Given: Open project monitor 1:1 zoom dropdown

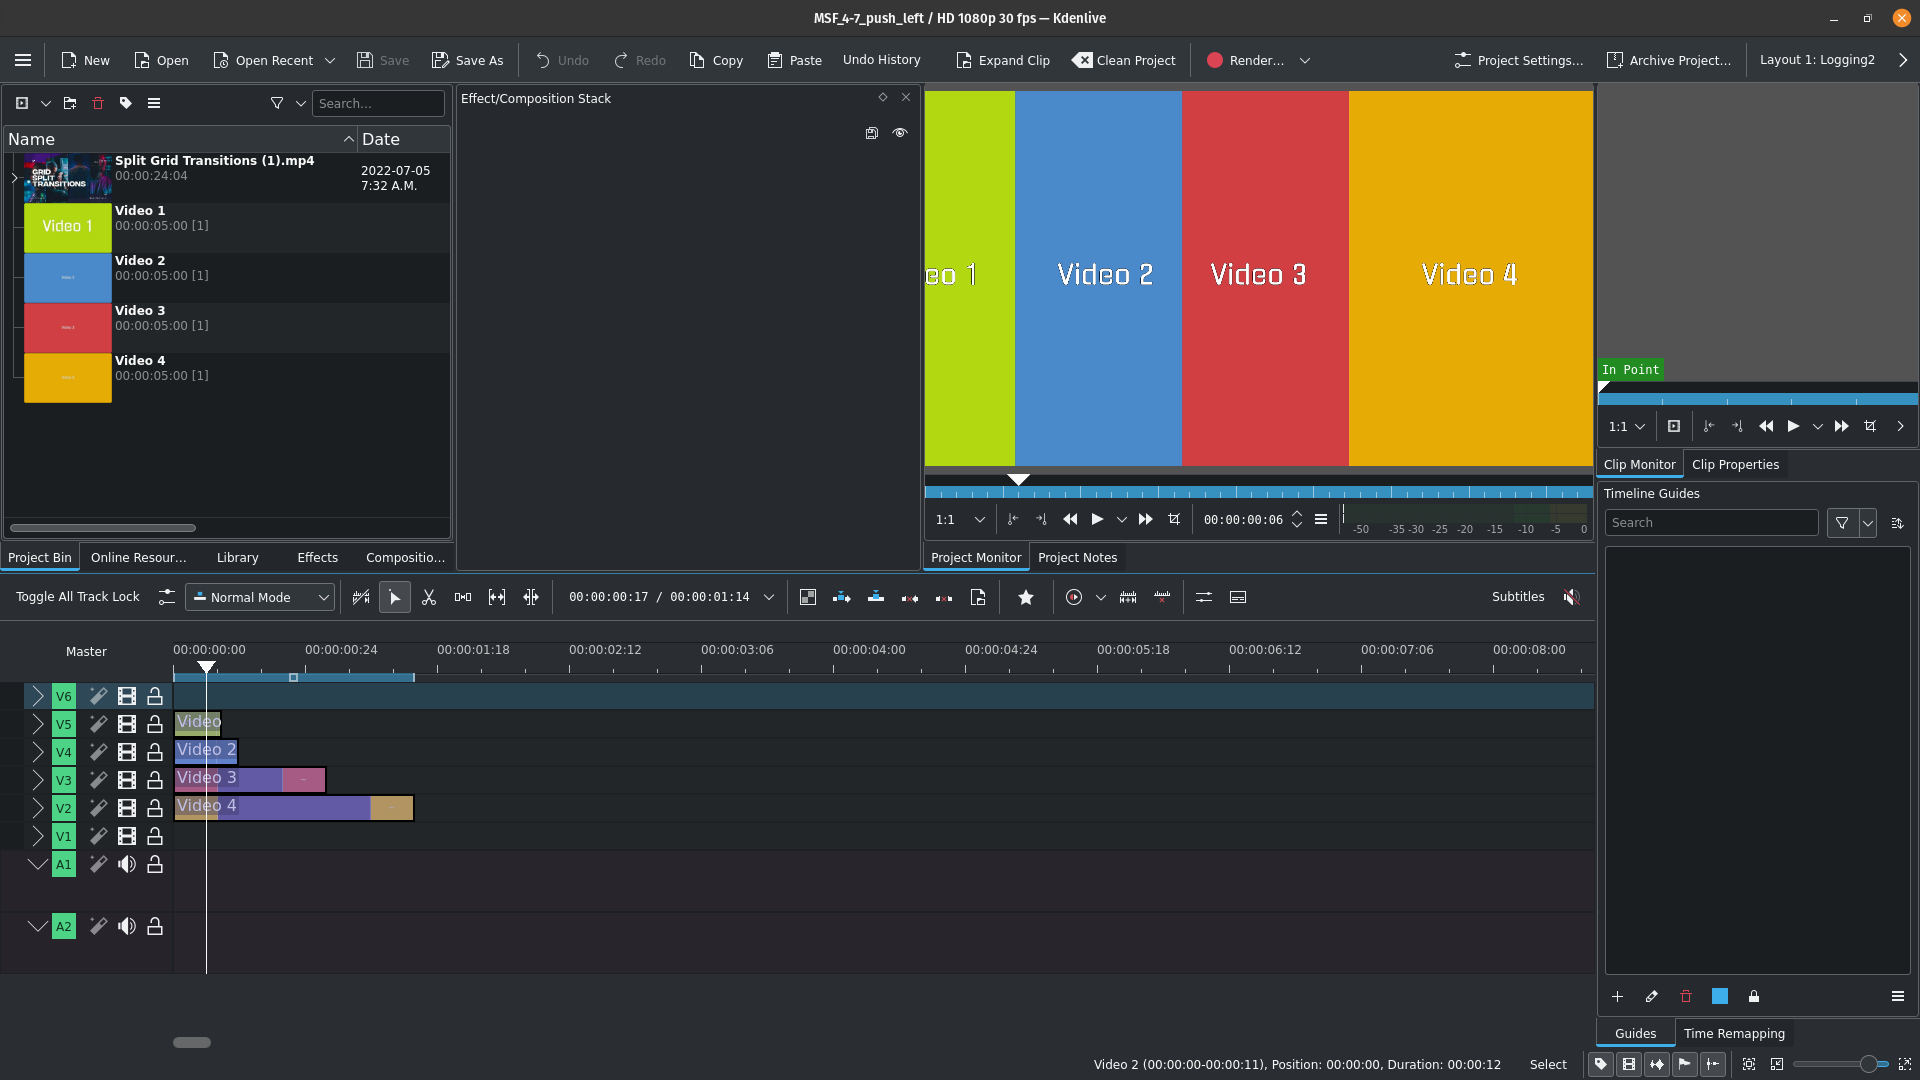Looking at the screenshot, I should 960,519.
